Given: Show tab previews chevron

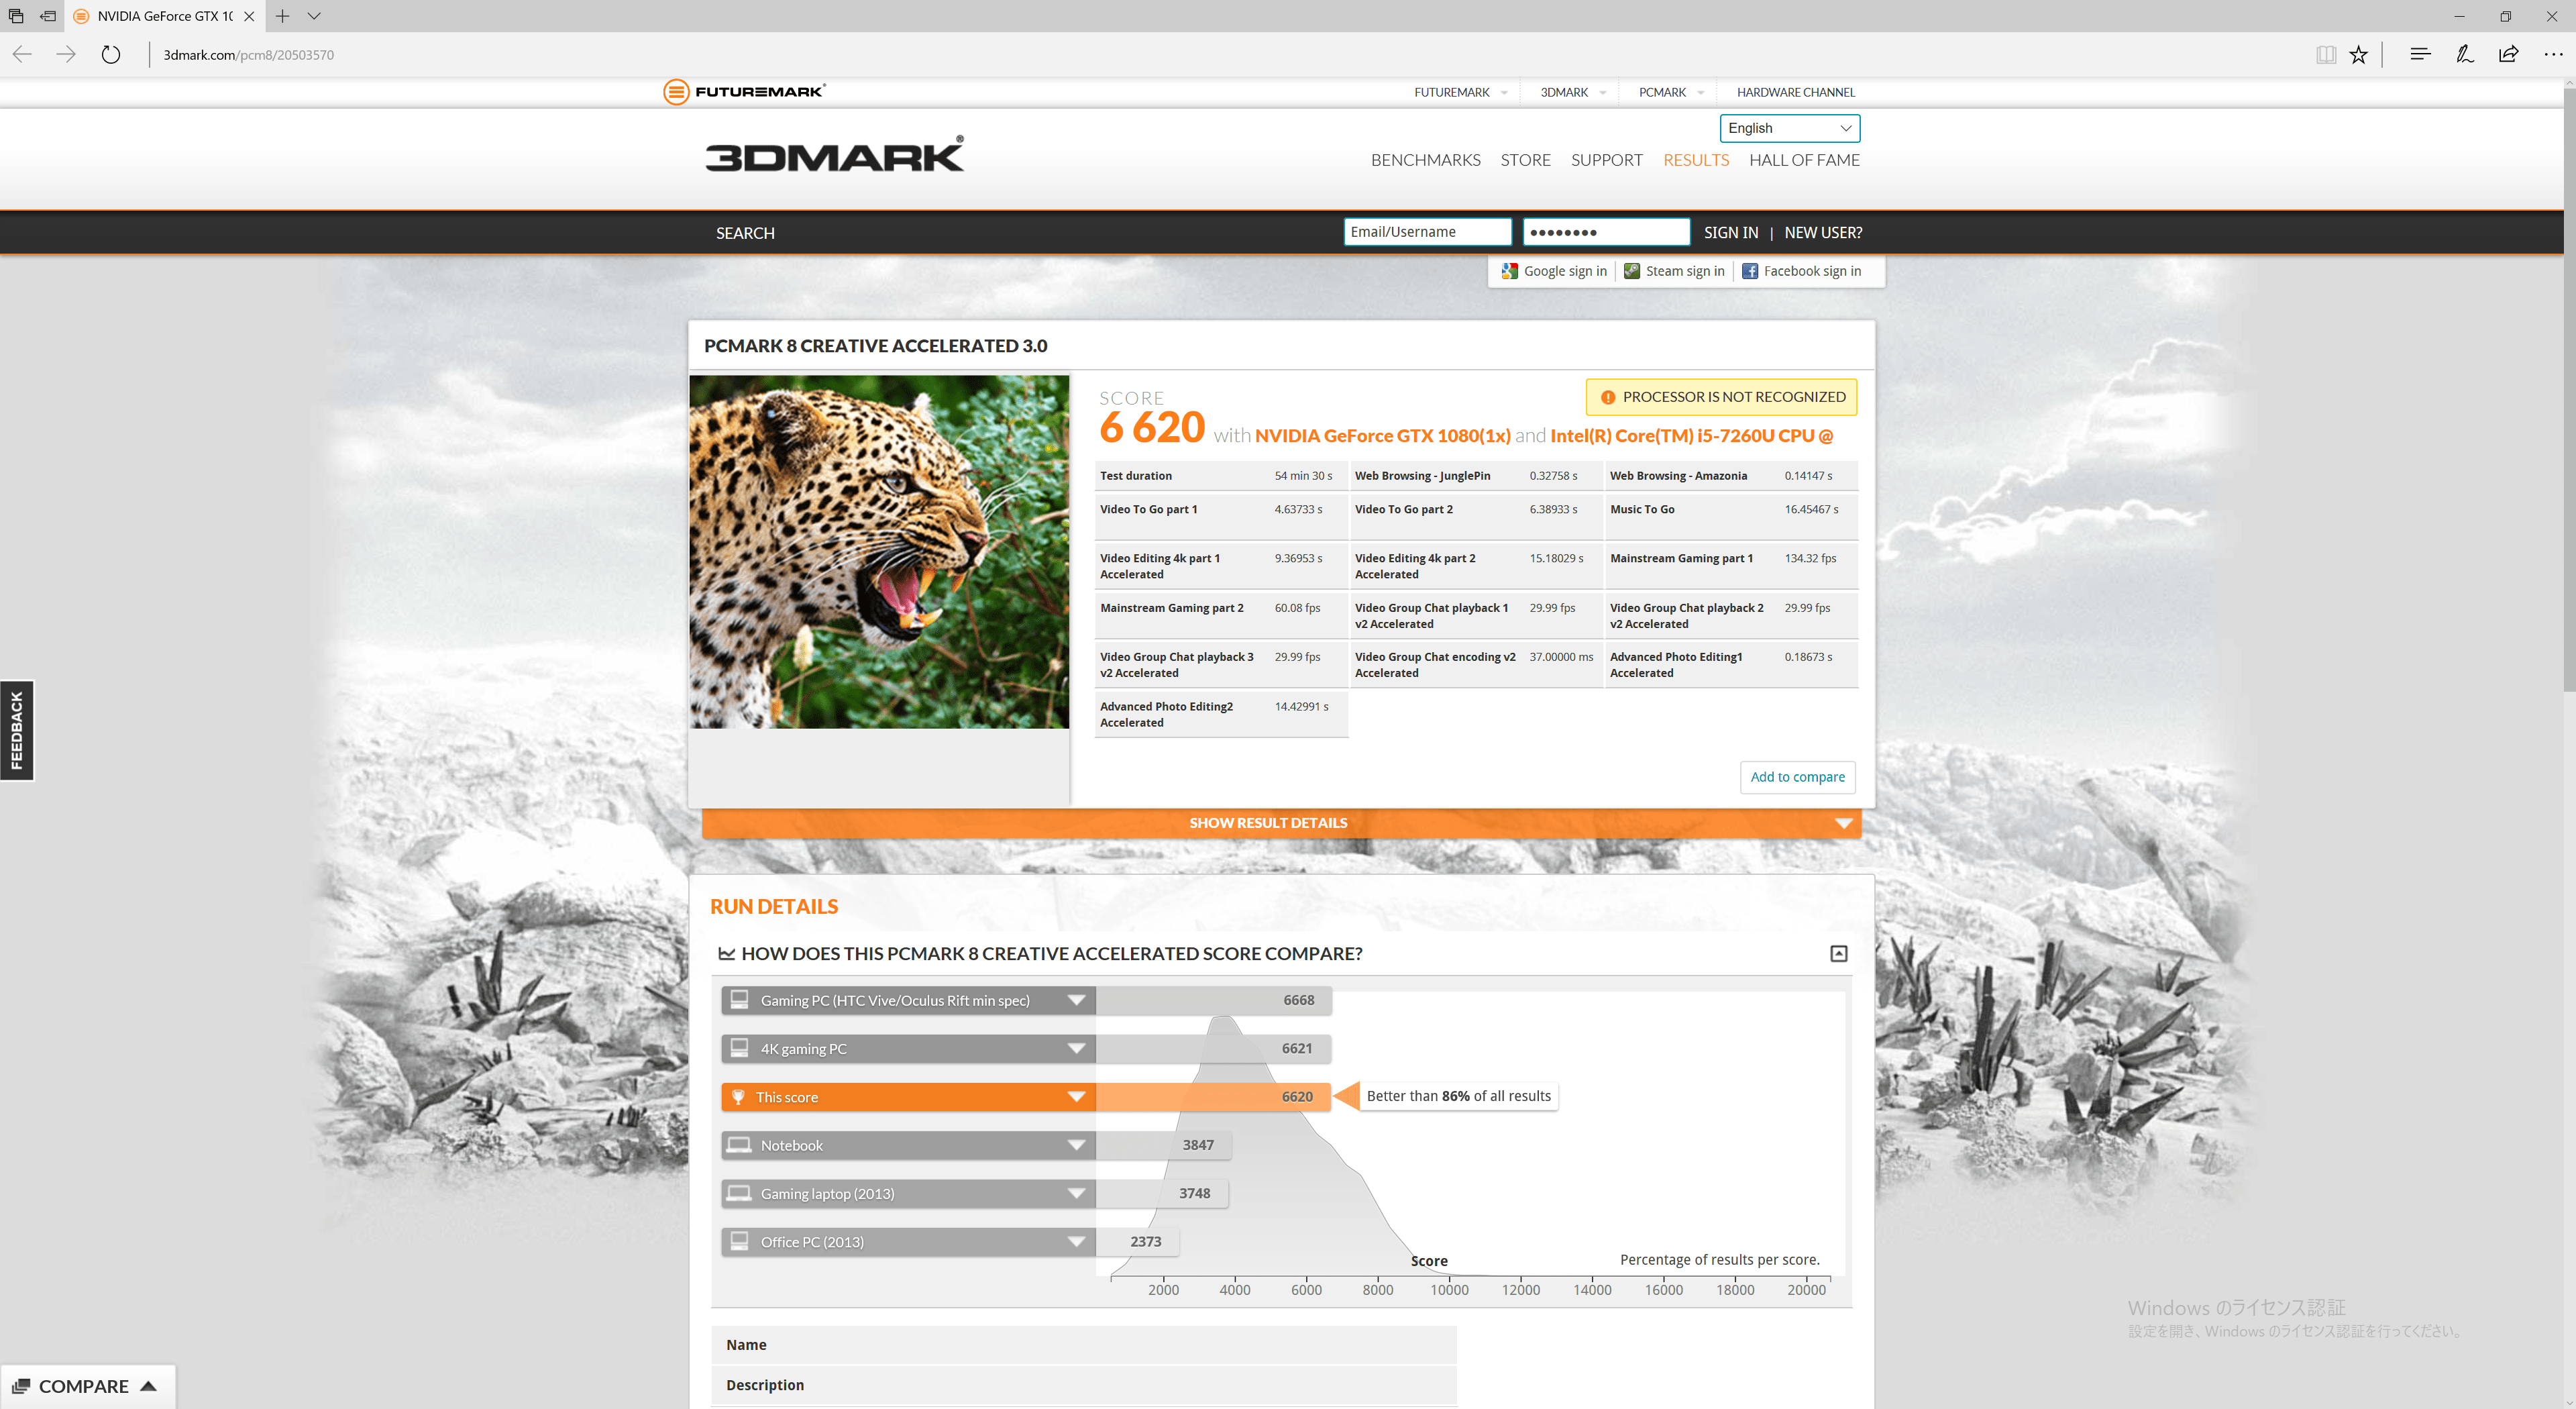Looking at the screenshot, I should (314, 16).
